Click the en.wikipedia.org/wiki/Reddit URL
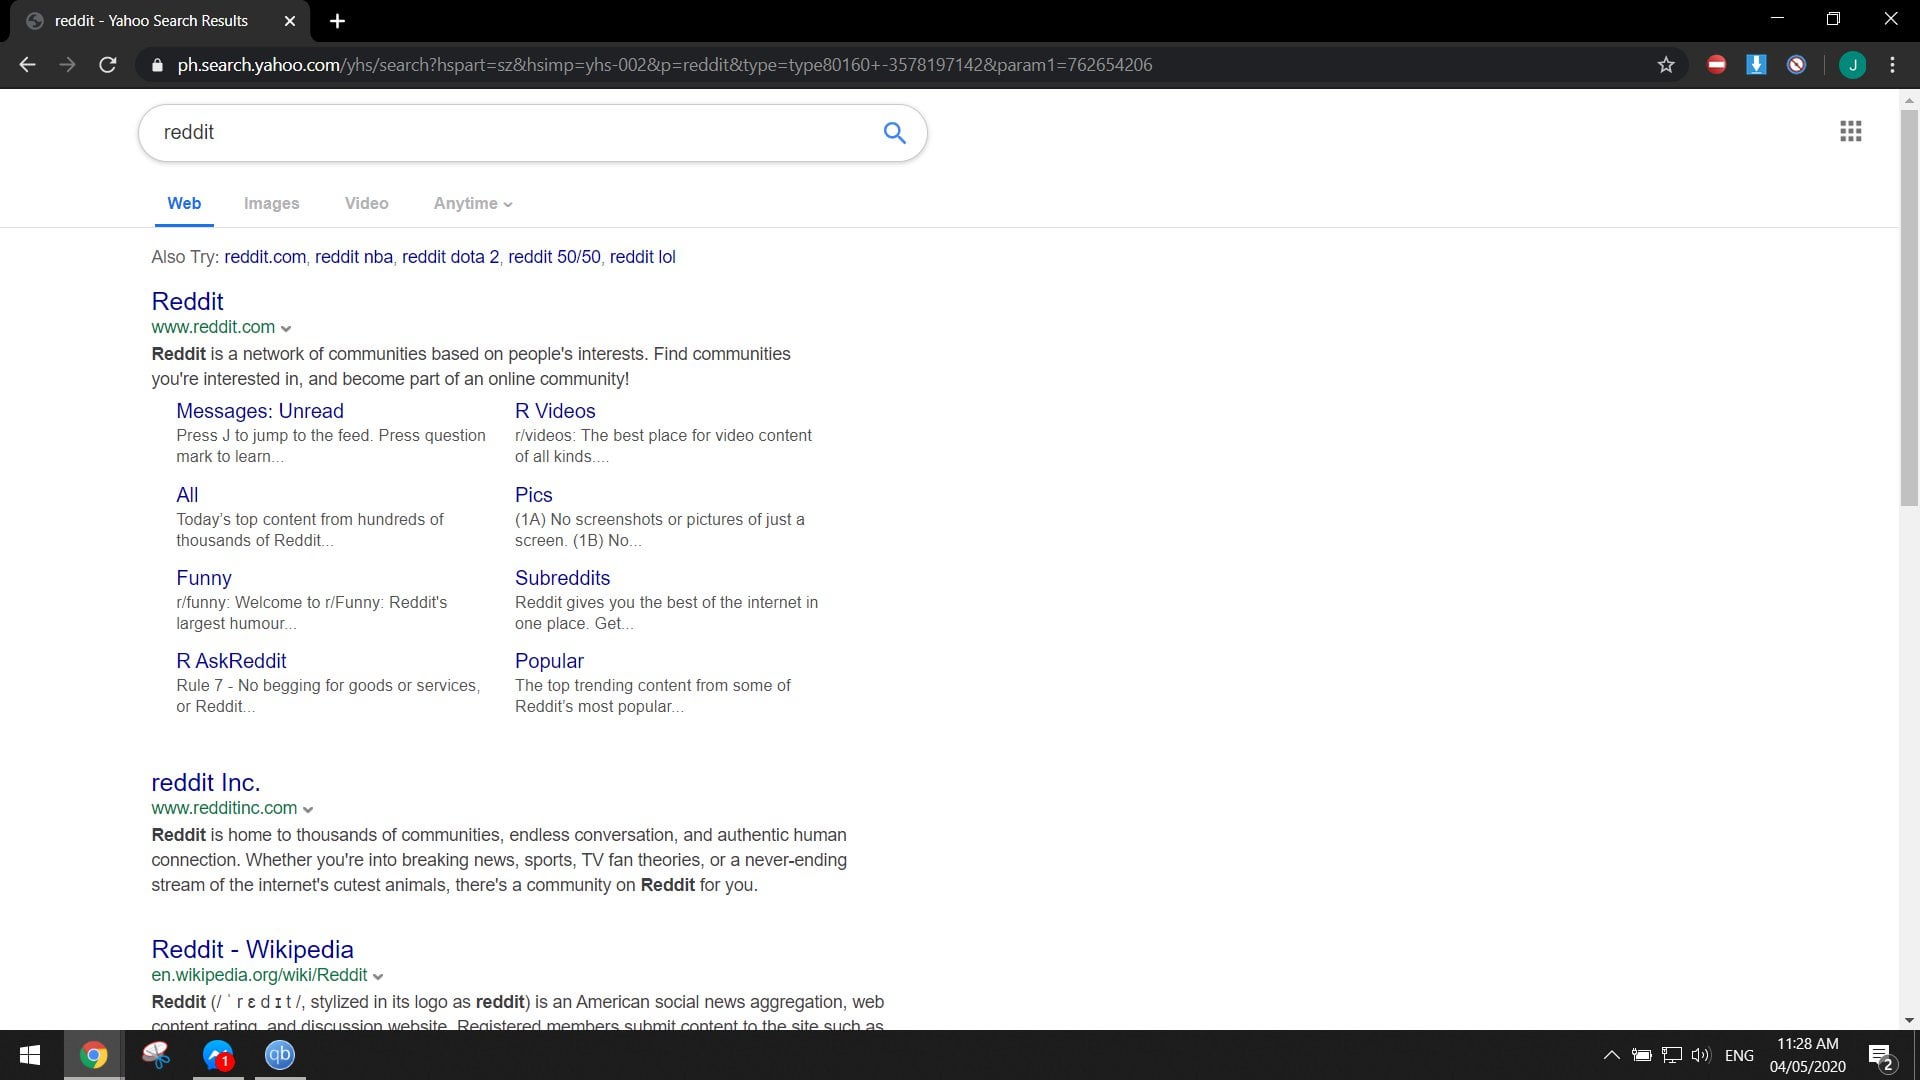The image size is (1920, 1080). [260, 975]
